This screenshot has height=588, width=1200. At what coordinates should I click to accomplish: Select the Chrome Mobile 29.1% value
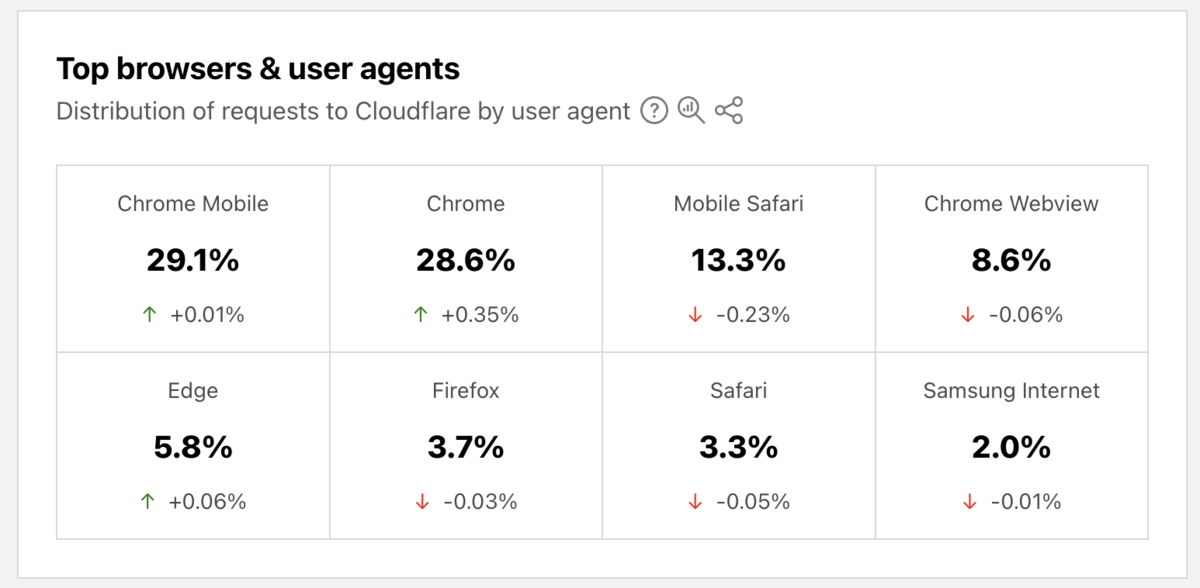pos(193,261)
